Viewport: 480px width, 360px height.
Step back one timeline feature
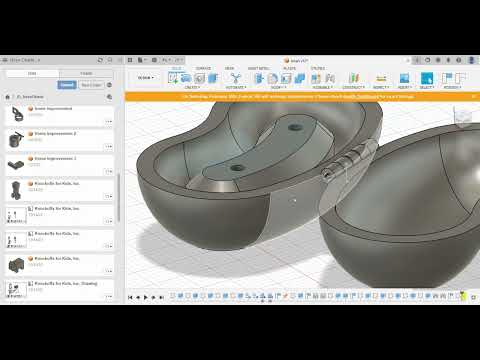click(138, 297)
